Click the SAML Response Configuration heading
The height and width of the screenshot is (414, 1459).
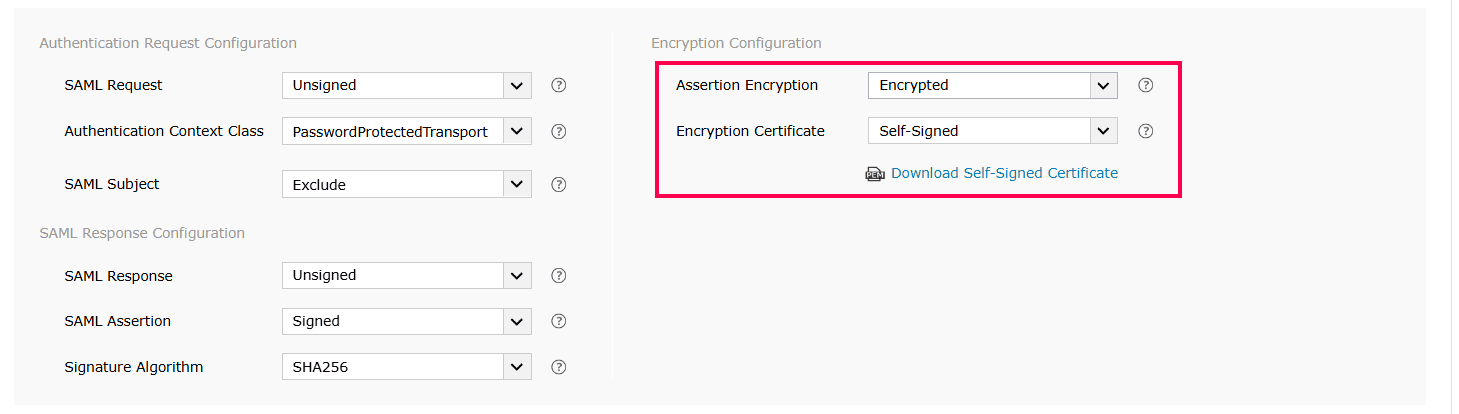point(142,233)
